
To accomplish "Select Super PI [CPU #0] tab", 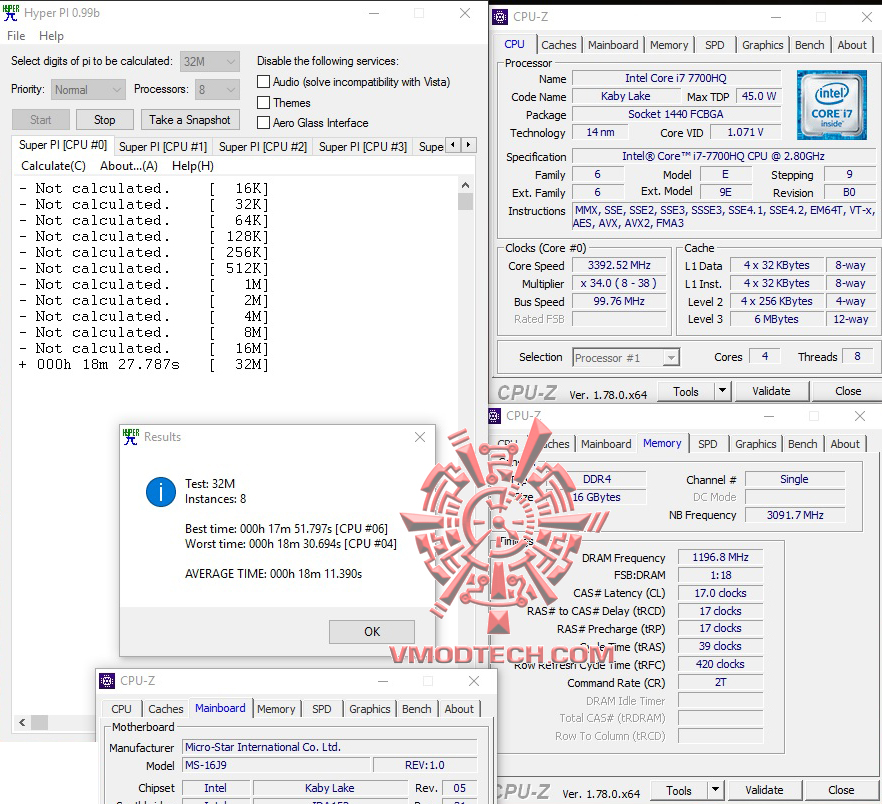I will tap(63, 145).
